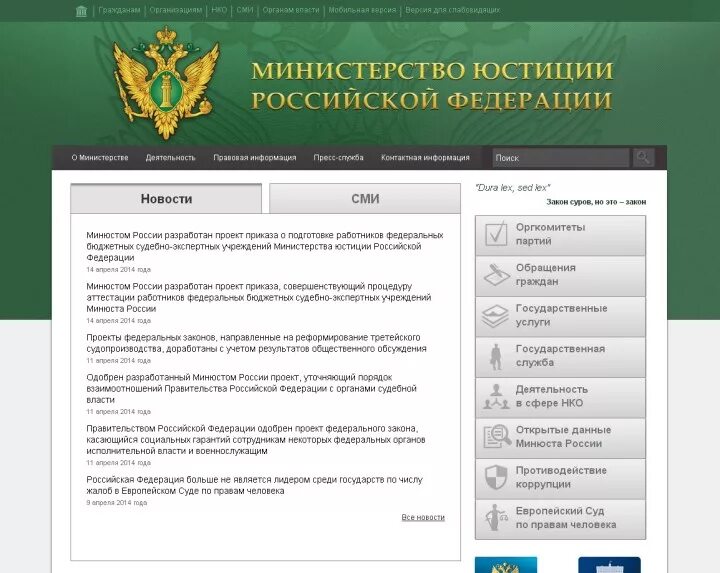Click the people network icon for НКО
Screen dimensions: 720x573
pos(496,397)
